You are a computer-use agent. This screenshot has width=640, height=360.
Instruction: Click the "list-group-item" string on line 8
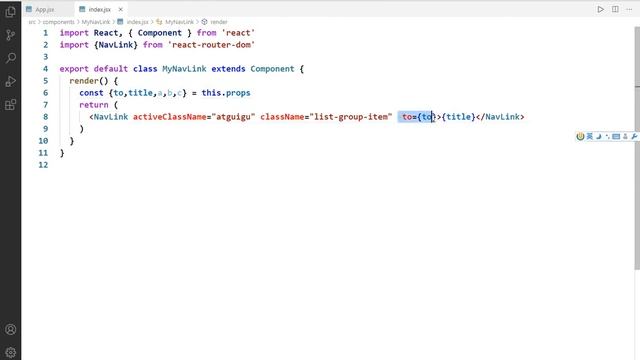(351, 117)
